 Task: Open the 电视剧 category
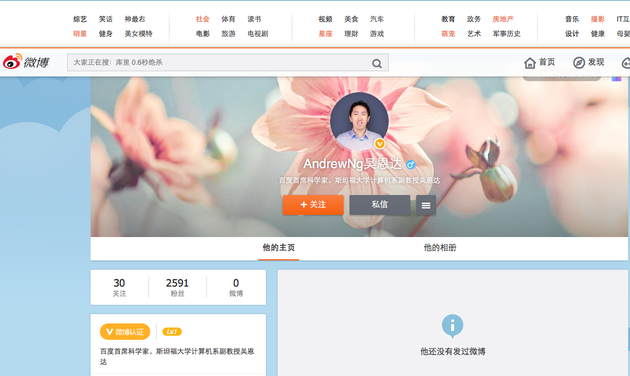(x=258, y=34)
